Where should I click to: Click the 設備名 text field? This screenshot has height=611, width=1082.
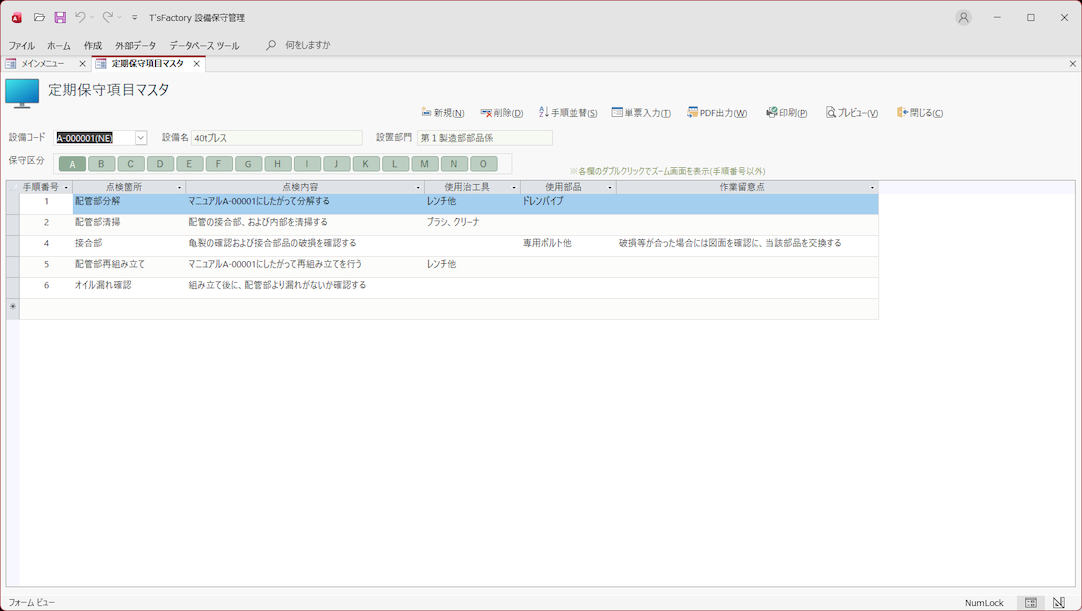276,138
